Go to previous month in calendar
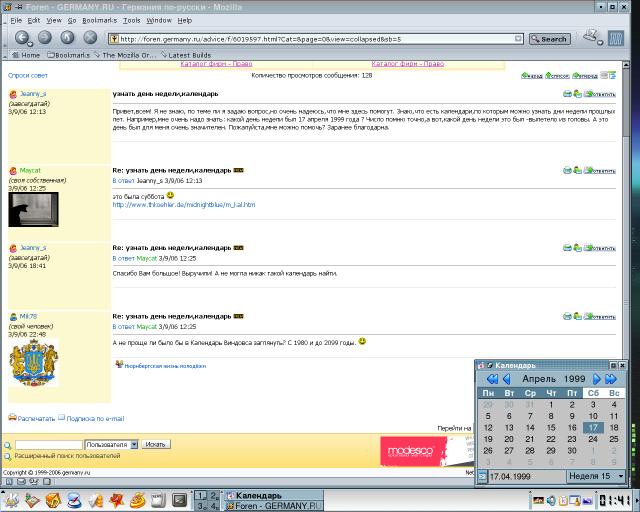 [x=506, y=380]
